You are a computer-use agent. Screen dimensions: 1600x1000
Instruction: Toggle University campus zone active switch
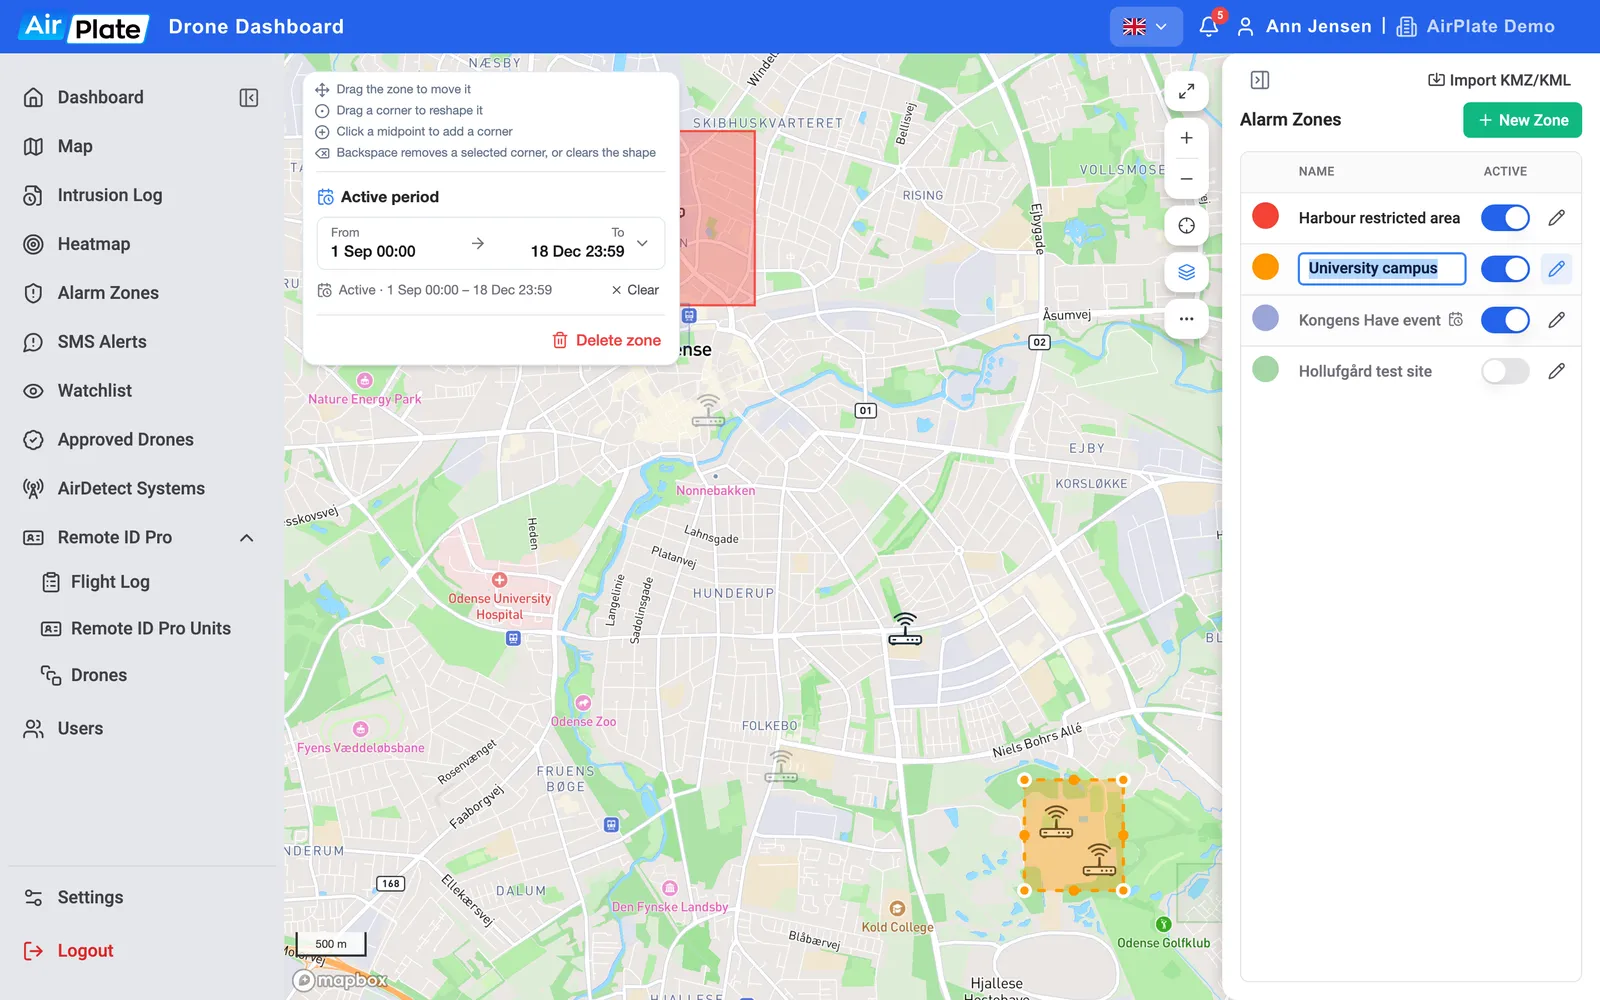1505,269
